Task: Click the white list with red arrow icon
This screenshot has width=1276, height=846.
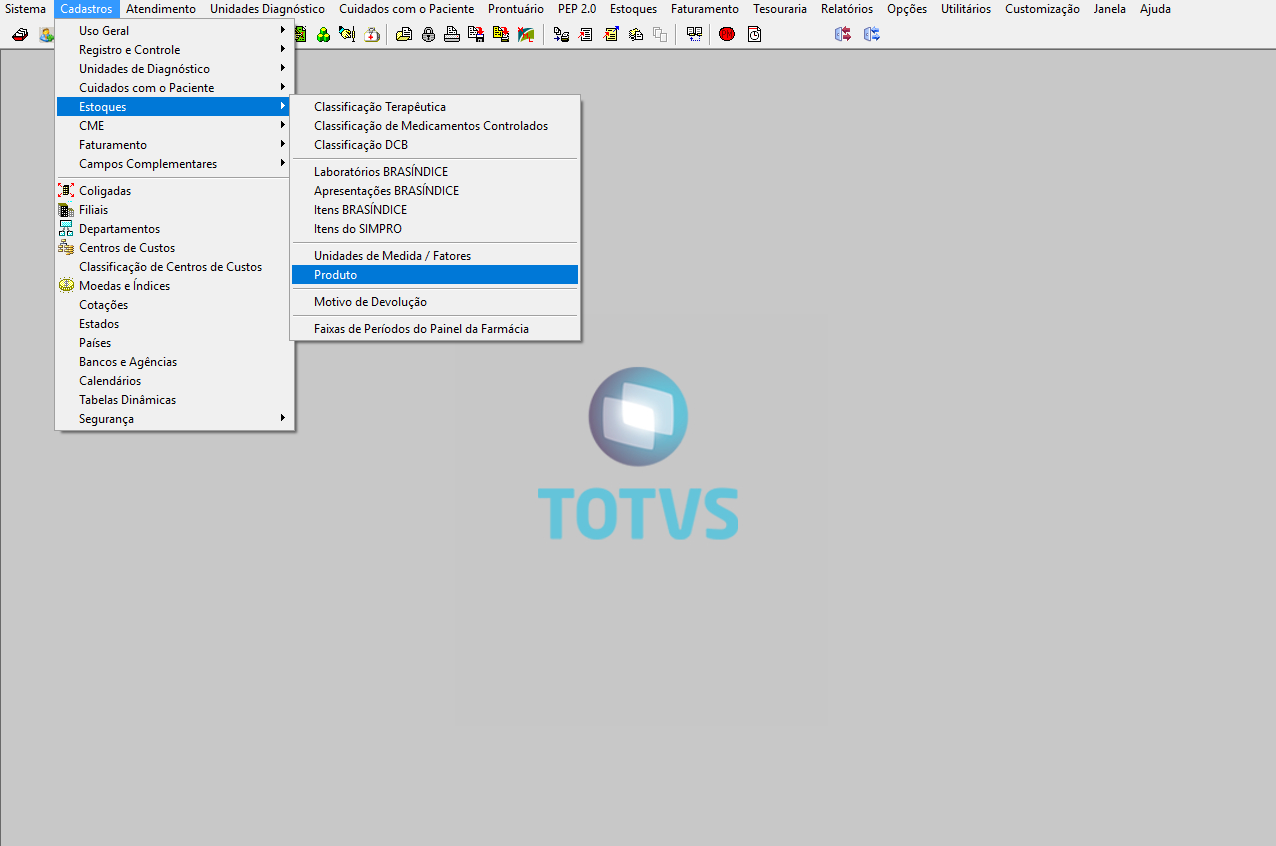Action: [x=586, y=34]
